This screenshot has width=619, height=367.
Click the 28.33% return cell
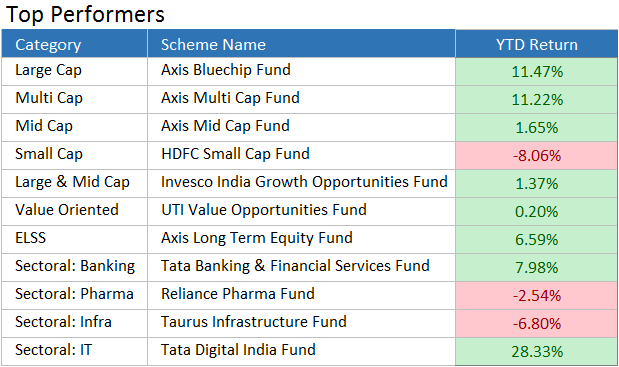(536, 351)
